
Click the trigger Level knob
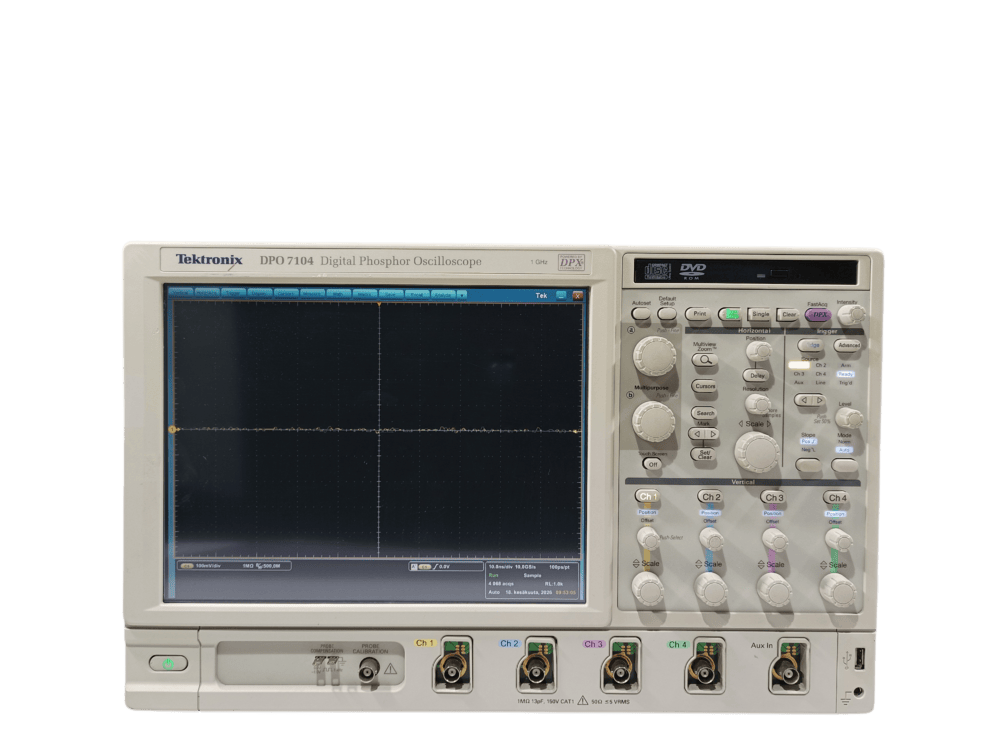pos(849,418)
